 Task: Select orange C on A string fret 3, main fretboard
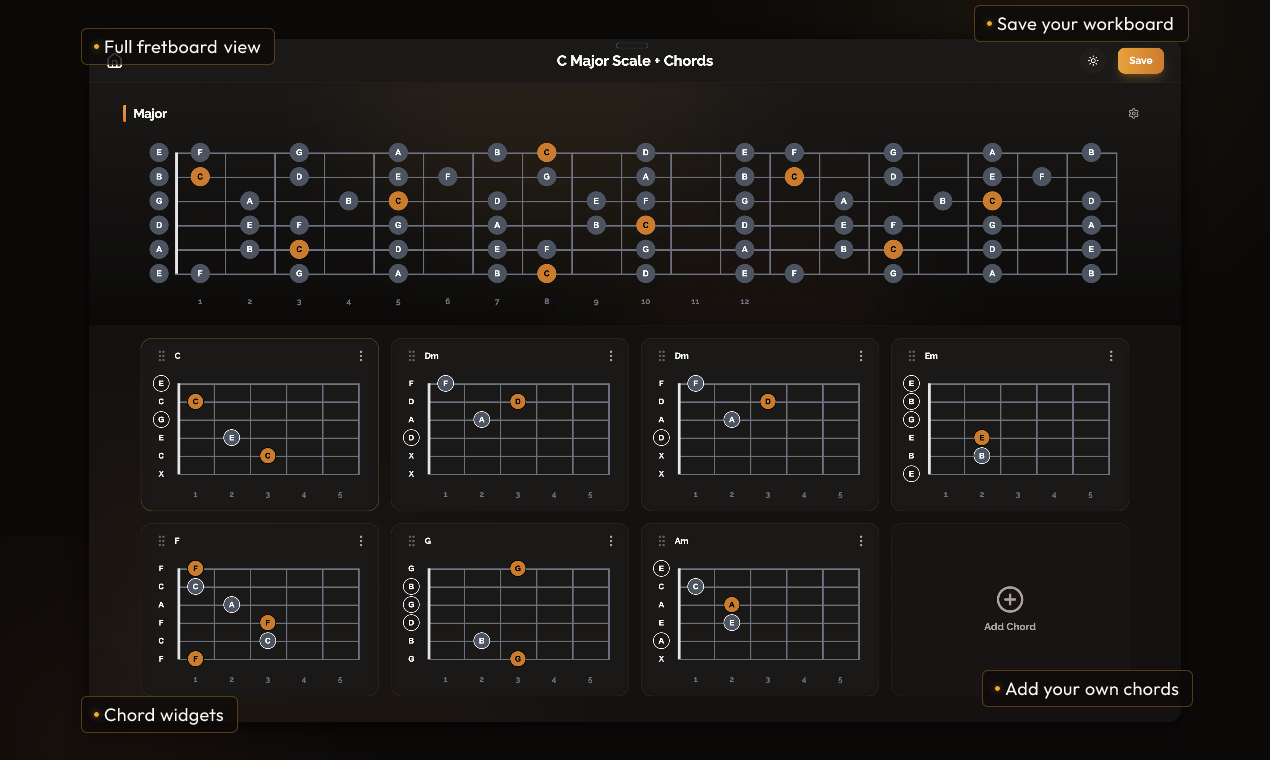click(x=299, y=249)
